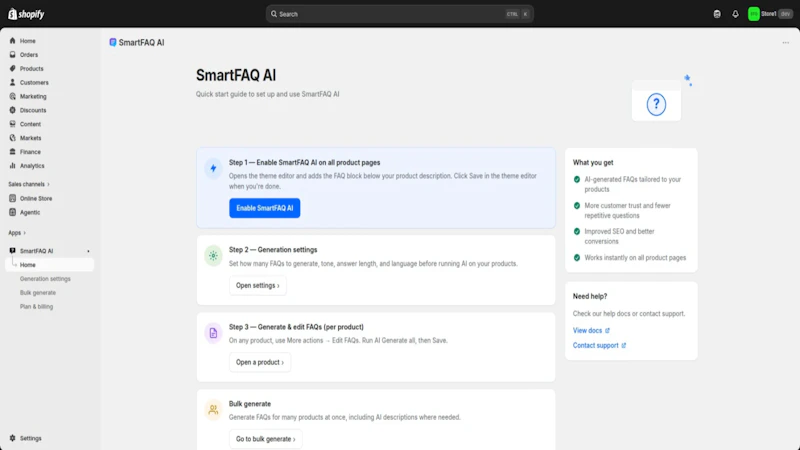The image size is (800, 450).
Task: Click the Markets globe icon
Action: [12, 138]
